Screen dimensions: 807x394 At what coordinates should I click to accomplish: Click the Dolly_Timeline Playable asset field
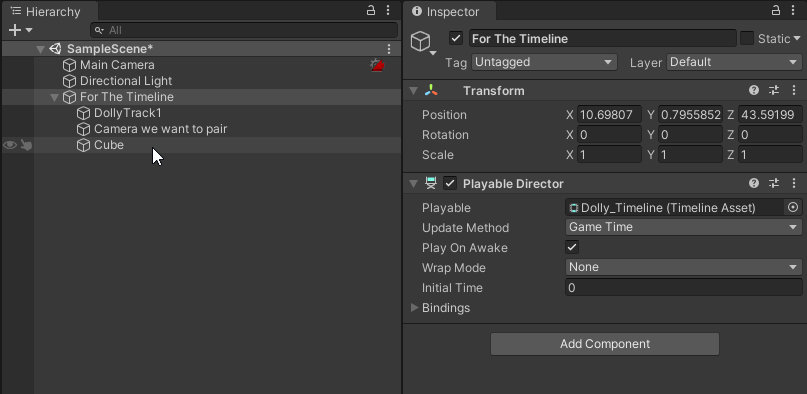674,208
